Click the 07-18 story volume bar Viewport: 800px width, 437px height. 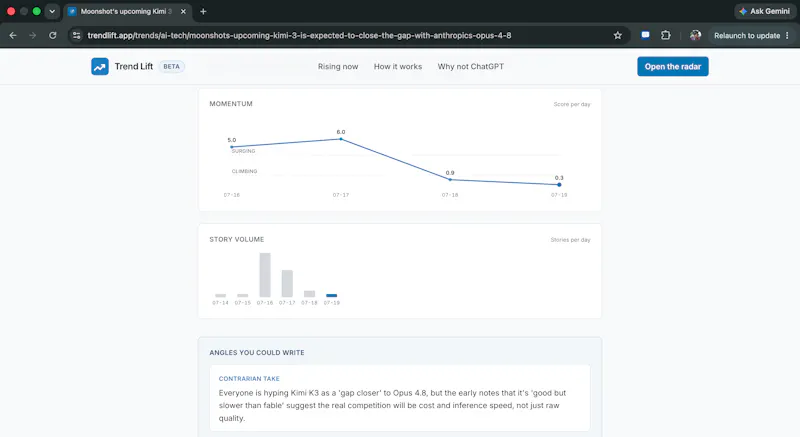click(309, 294)
